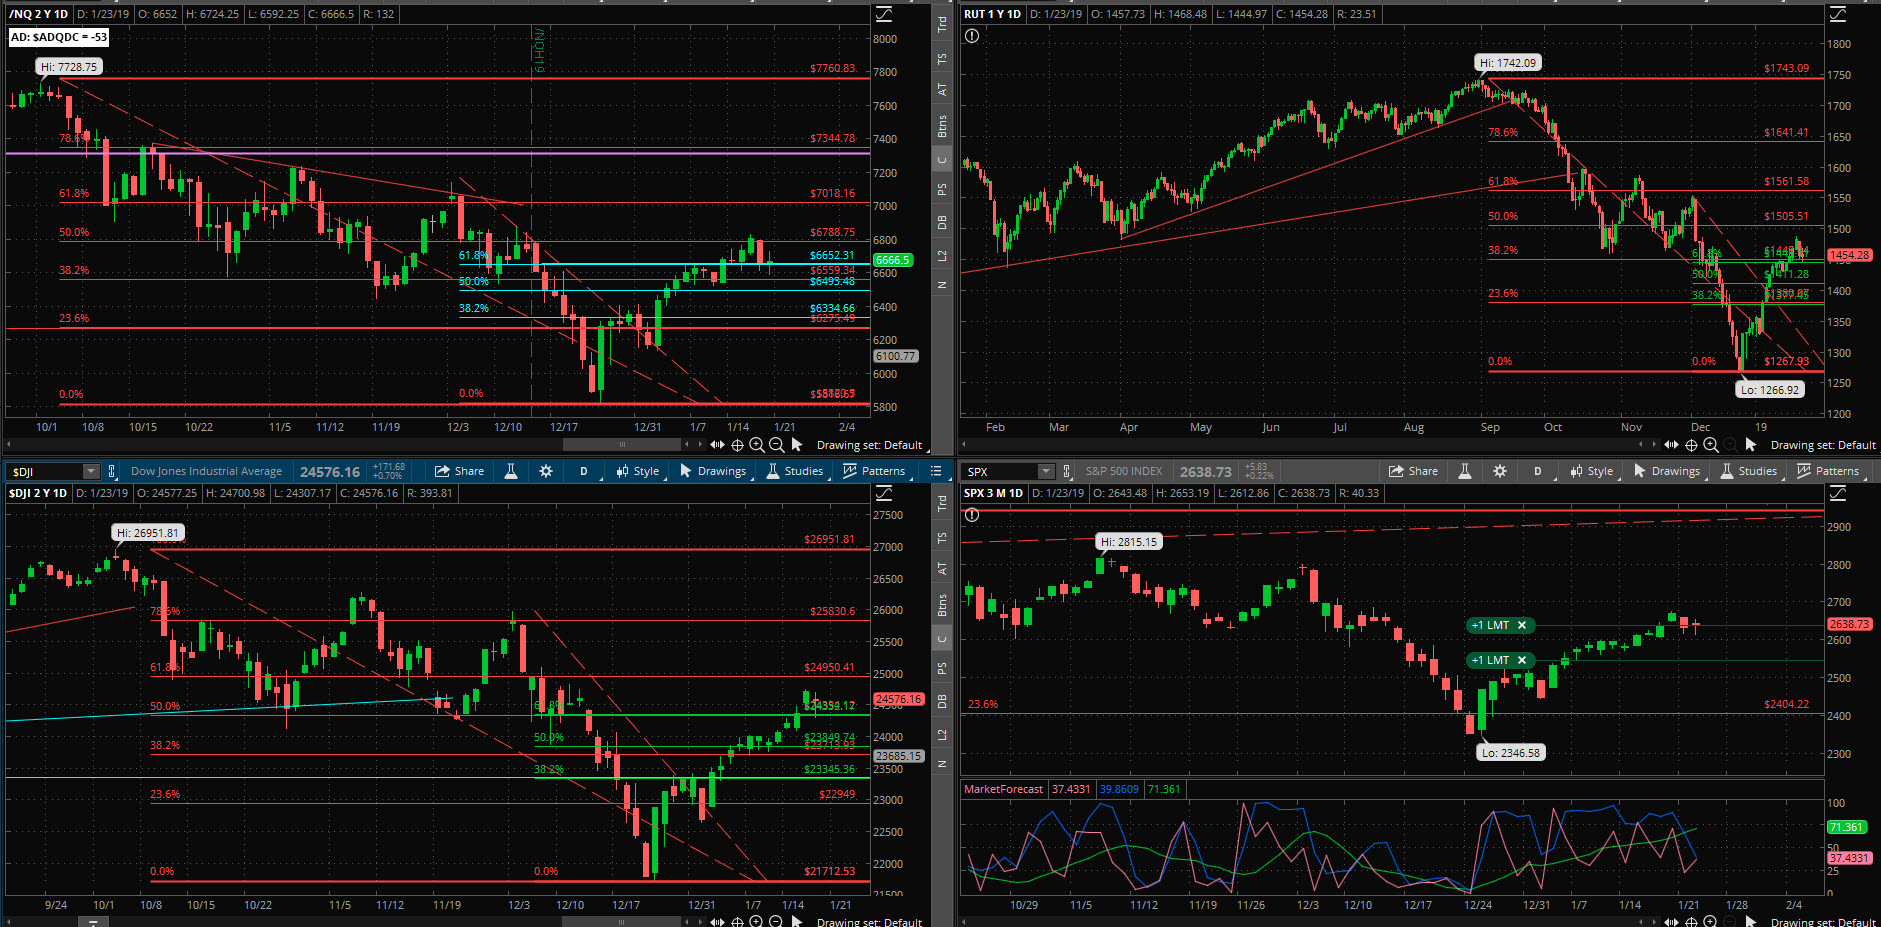Click the price axis scale icon atop $DJI chart

click(884, 493)
